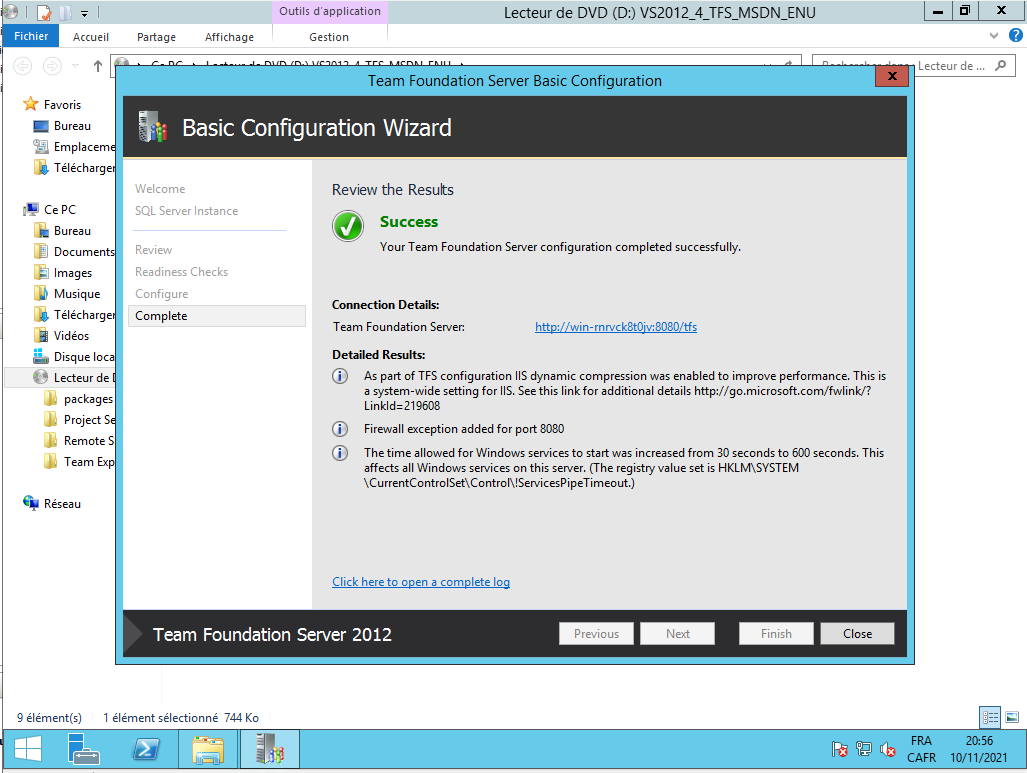Open File Explorer from the taskbar
1027x773 pixels.
(x=208, y=748)
